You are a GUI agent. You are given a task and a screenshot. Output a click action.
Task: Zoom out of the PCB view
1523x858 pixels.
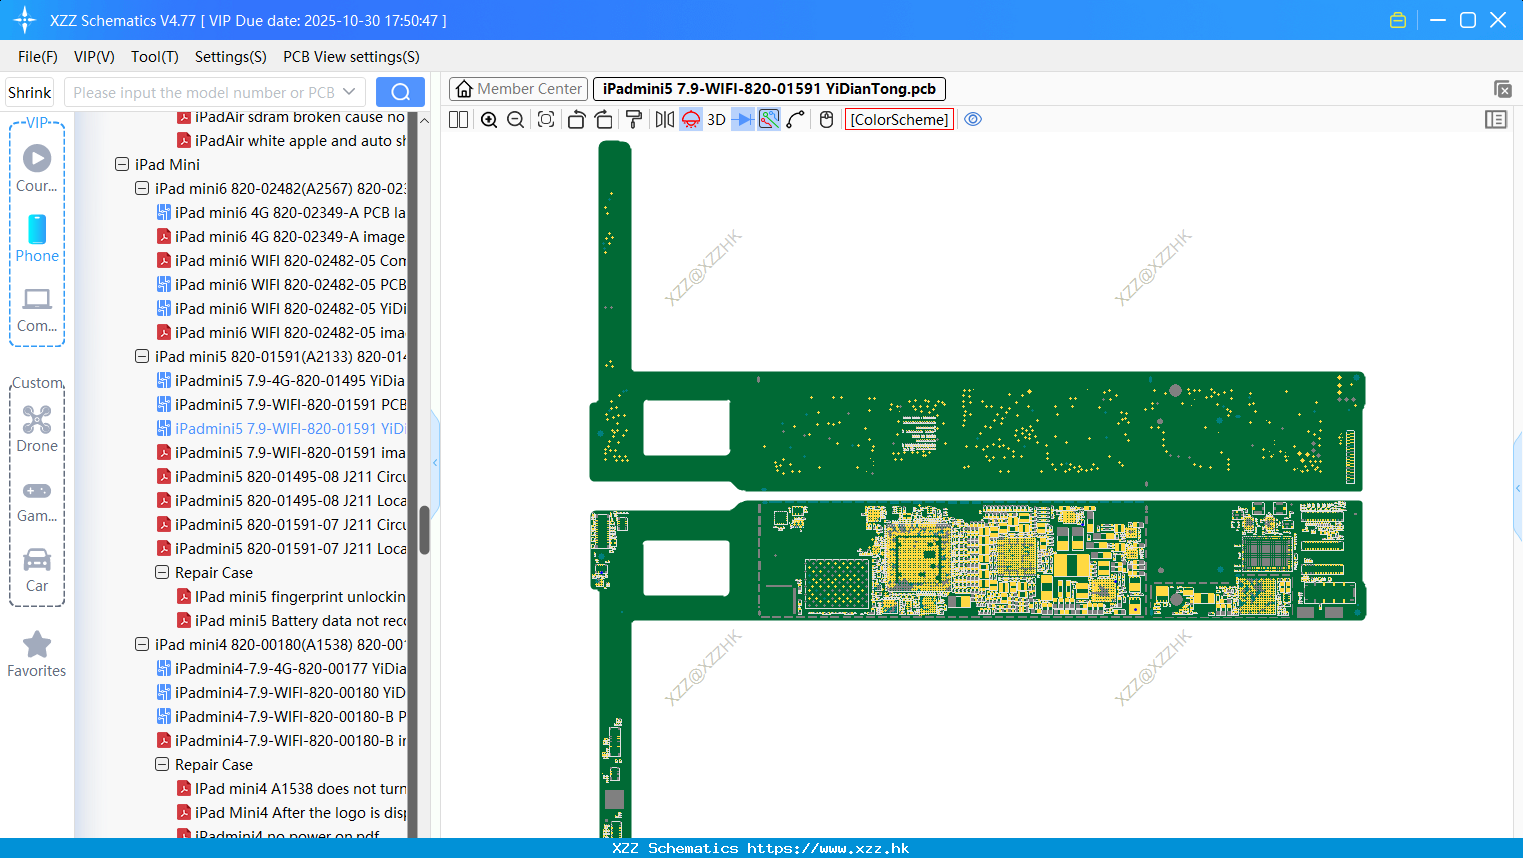click(x=515, y=120)
